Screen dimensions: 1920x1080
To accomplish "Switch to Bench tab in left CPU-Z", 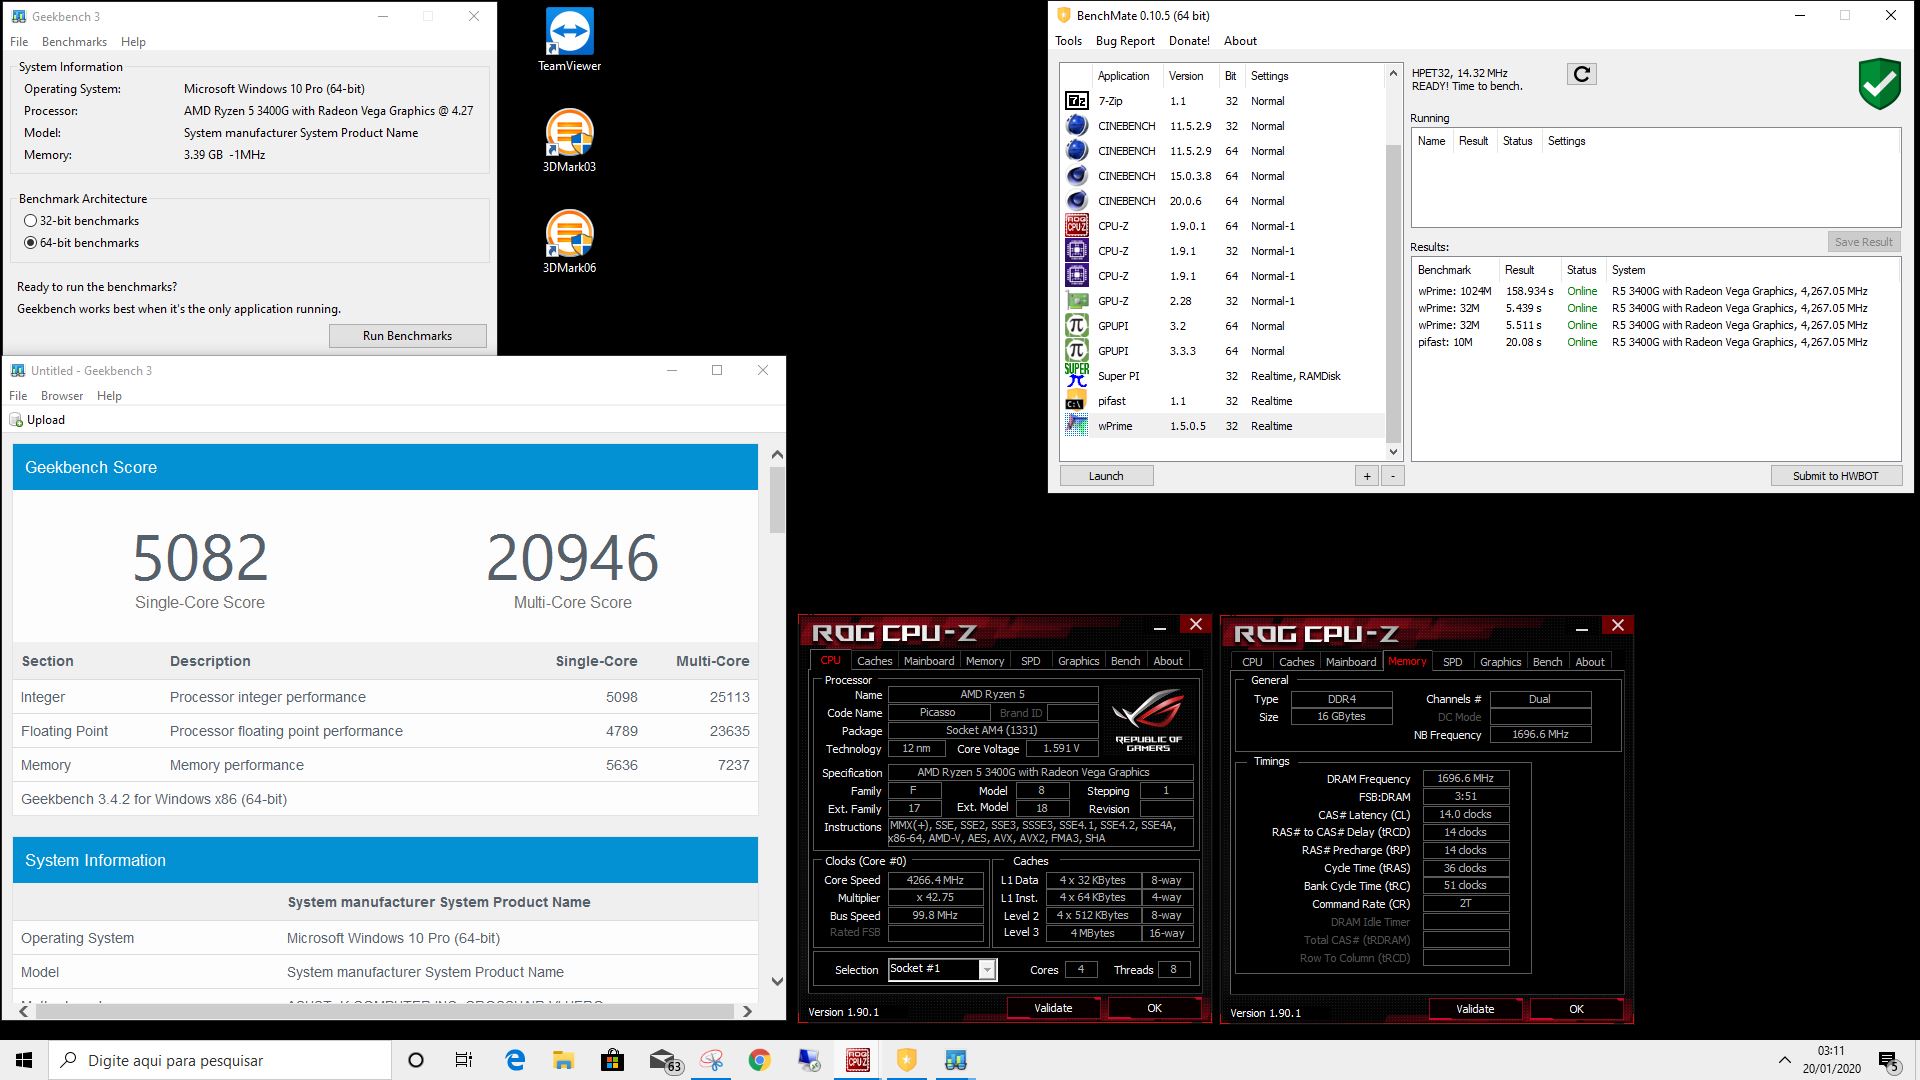I will click(1125, 661).
